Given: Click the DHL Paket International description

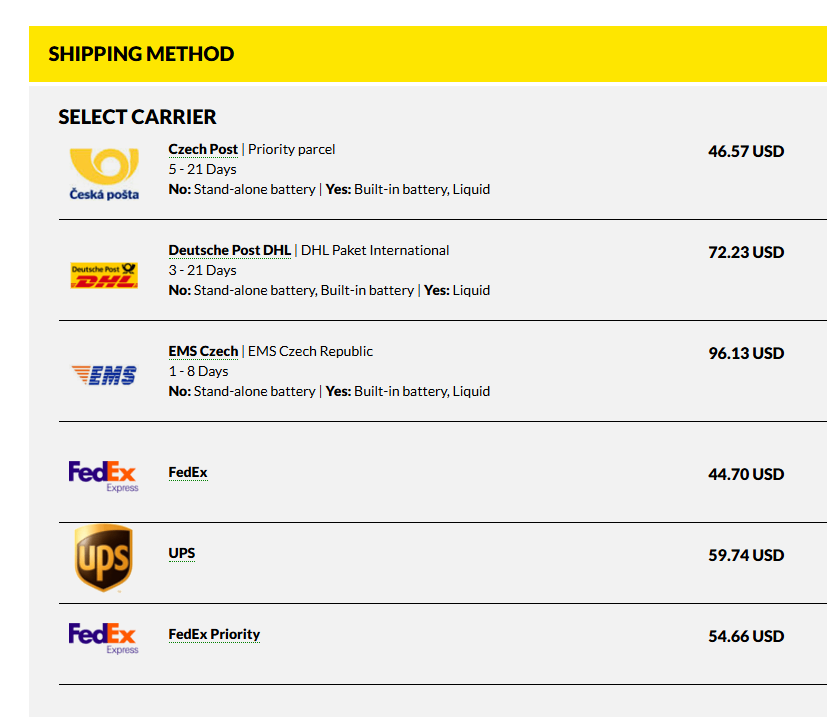Looking at the screenshot, I should [x=375, y=250].
